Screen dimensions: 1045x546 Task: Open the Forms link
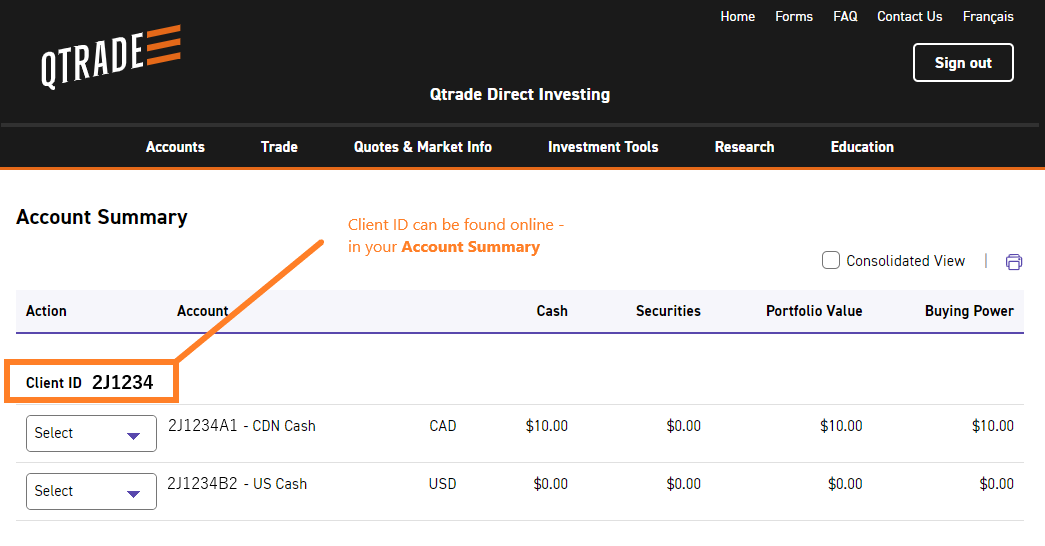794,17
